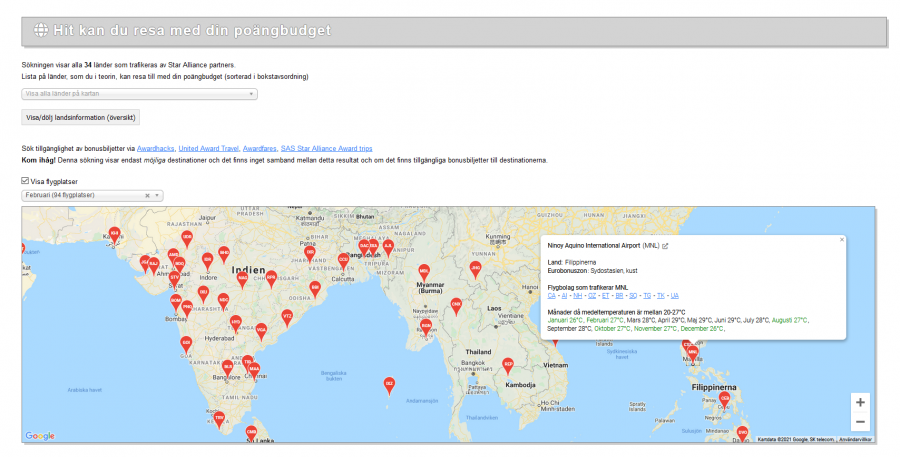900x457 pixels.
Task: Select the IXZ marker on Andaman islands
Action: pos(390,384)
